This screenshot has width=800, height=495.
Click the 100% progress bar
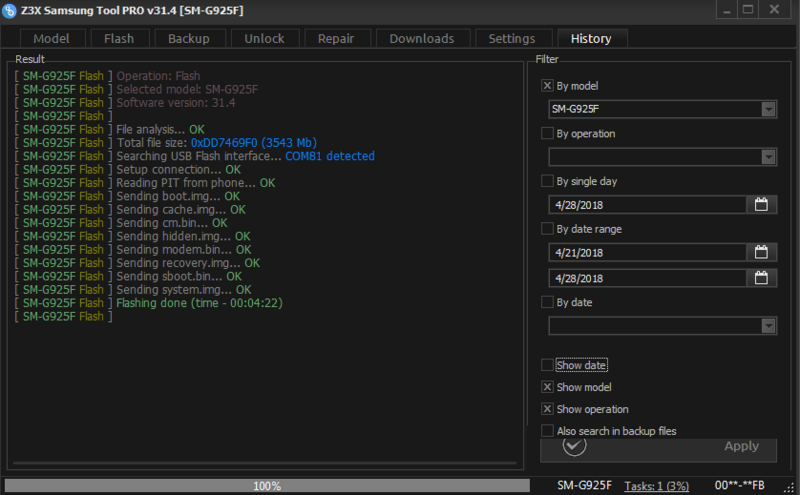(x=267, y=485)
